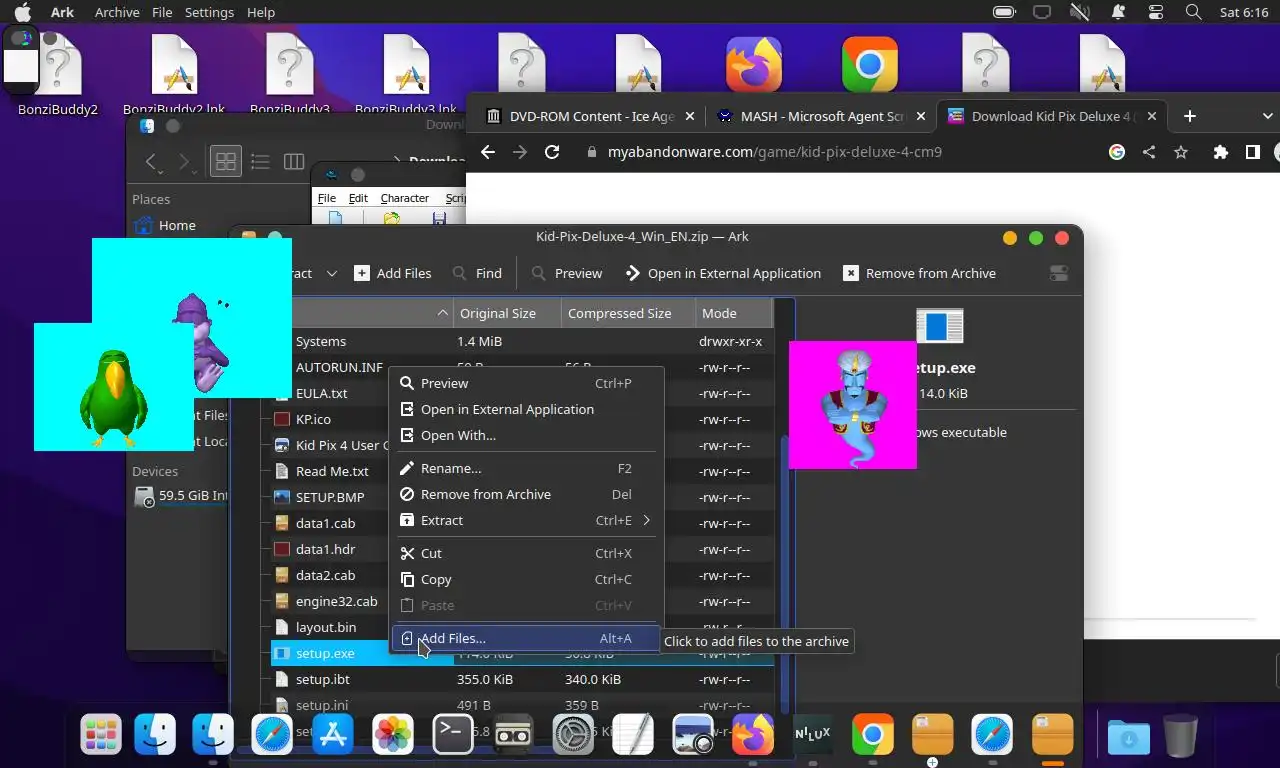Select Copy in the context menu
The height and width of the screenshot is (768, 1280).
(526, 579)
